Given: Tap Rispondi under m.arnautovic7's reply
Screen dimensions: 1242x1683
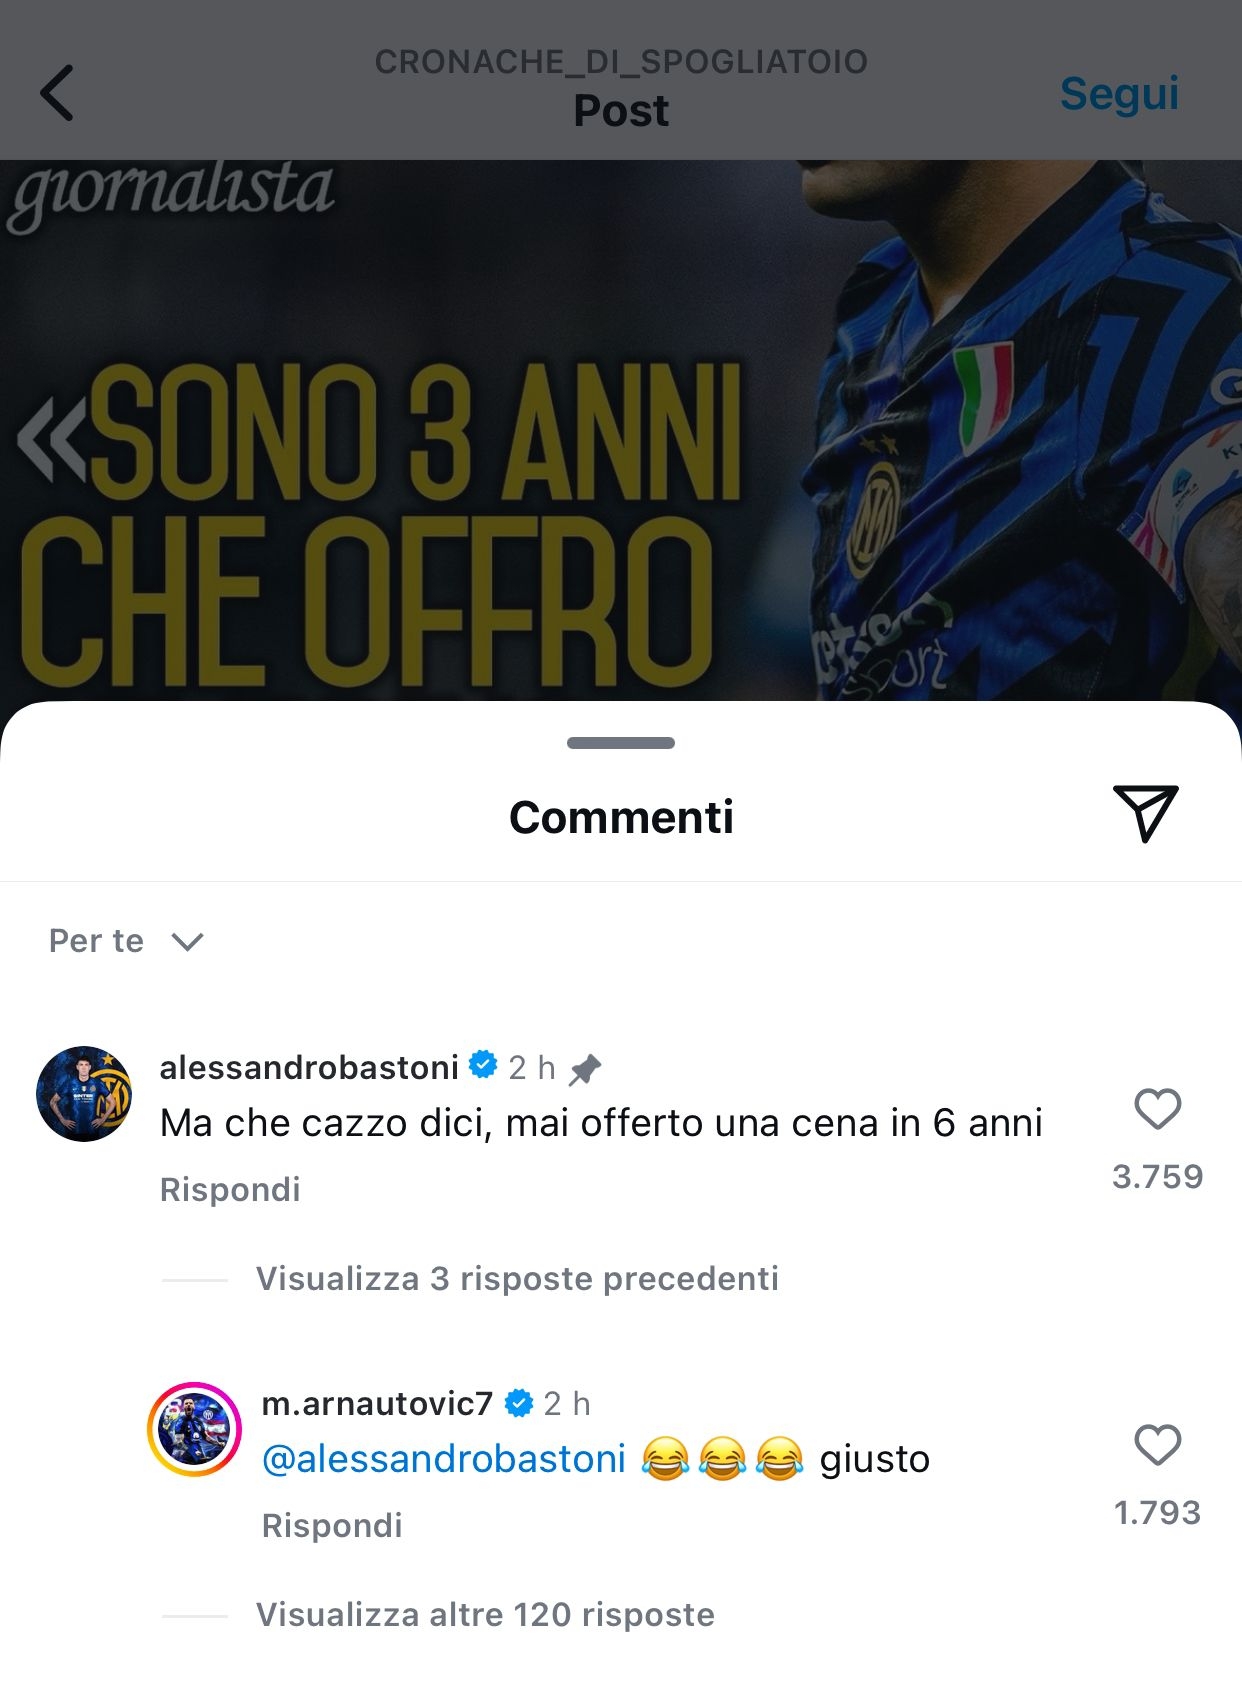Looking at the screenshot, I should tap(332, 1525).
